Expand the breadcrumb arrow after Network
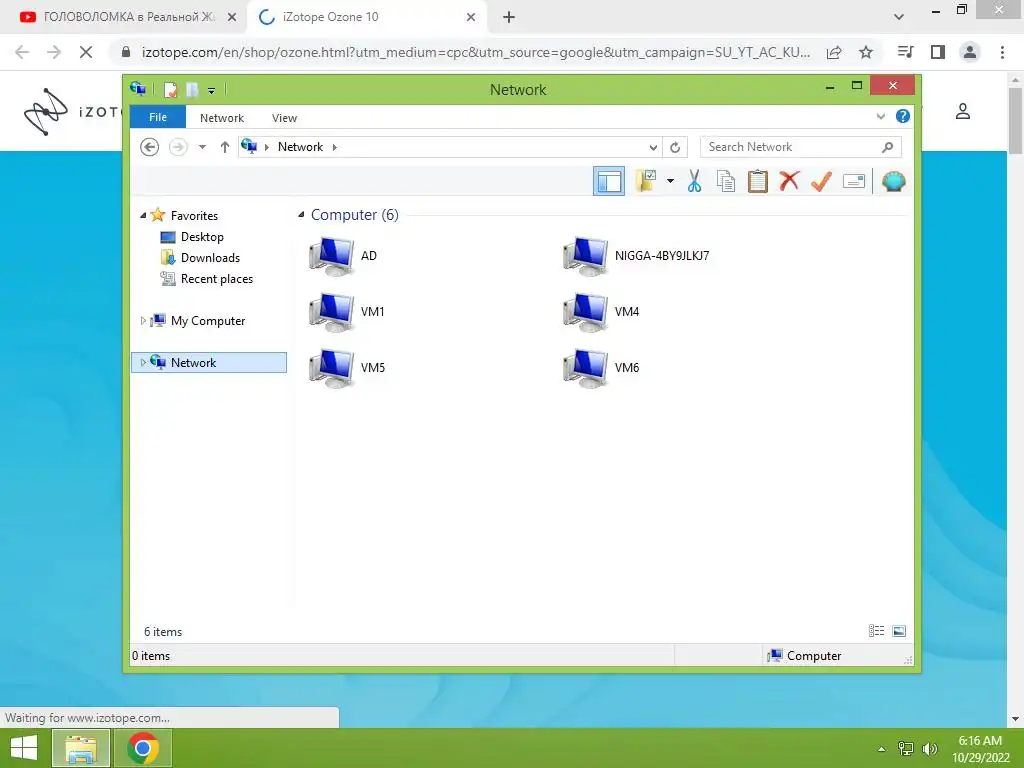This screenshot has height=768, width=1024. pos(334,147)
